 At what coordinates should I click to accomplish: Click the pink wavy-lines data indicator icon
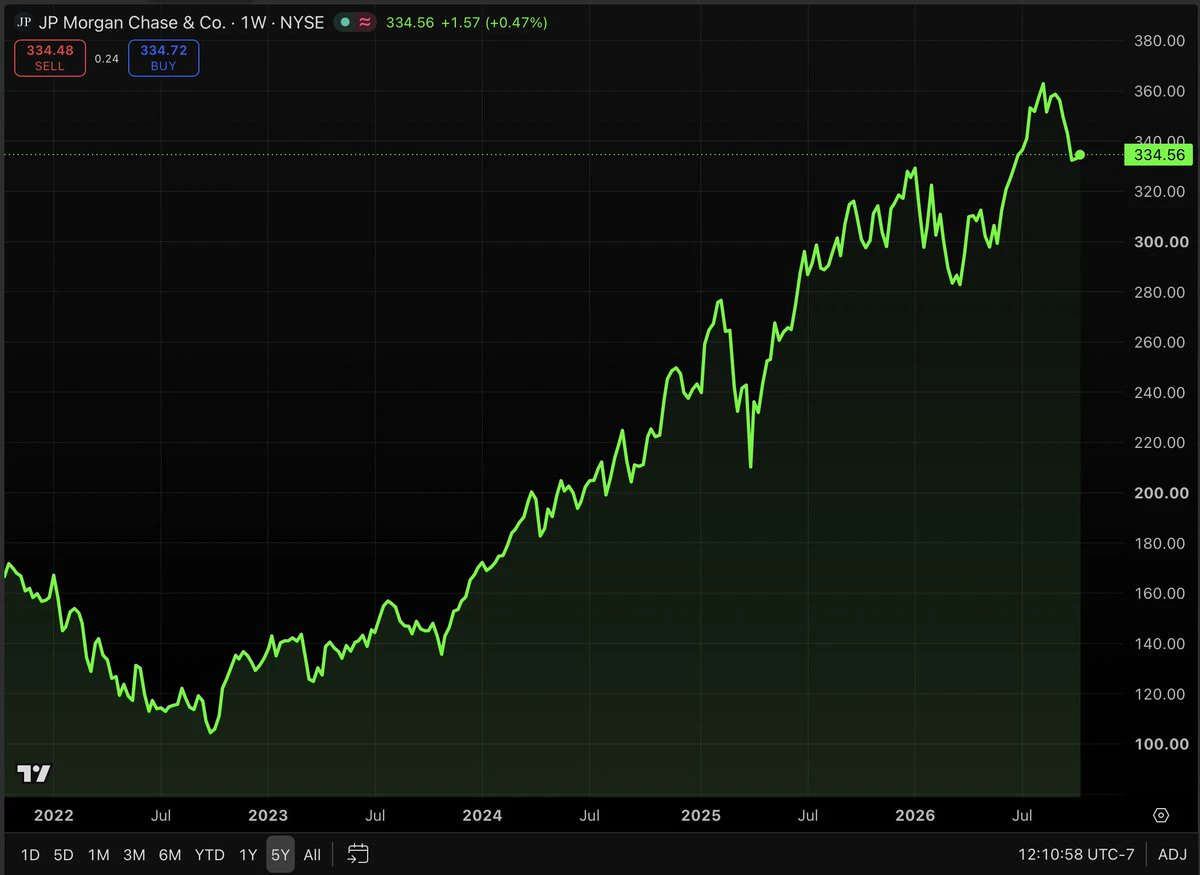(366, 22)
